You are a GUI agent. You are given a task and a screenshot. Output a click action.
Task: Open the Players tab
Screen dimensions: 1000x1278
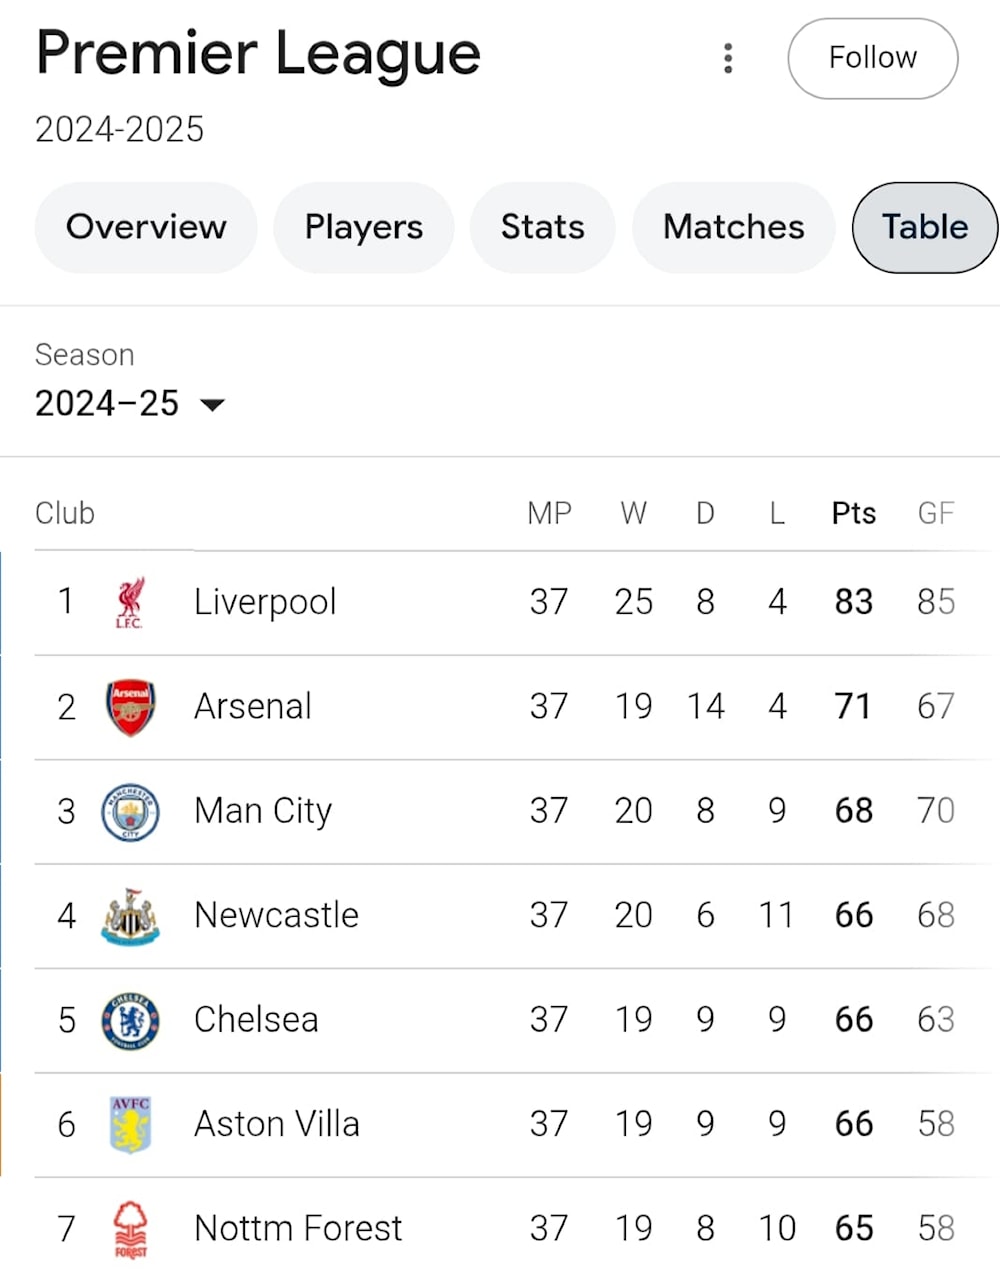pyautogui.click(x=364, y=227)
